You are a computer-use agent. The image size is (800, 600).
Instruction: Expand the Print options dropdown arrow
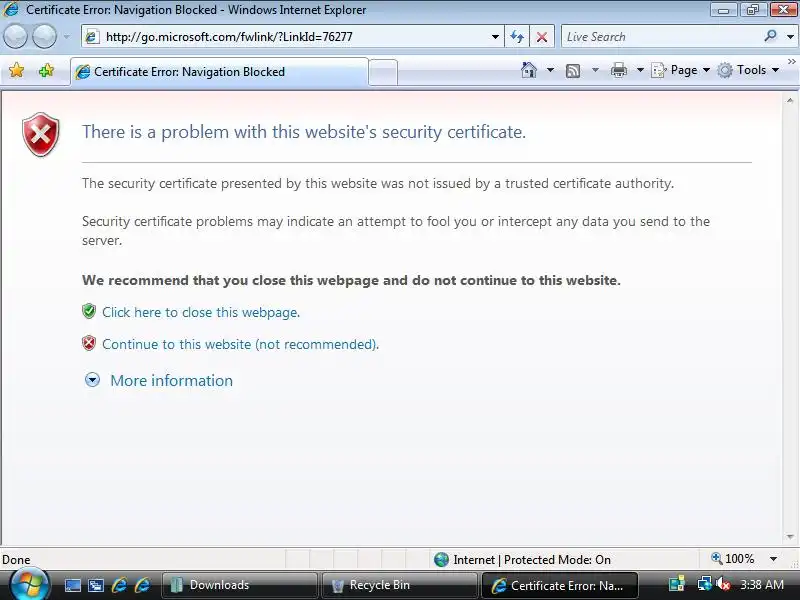coord(640,70)
